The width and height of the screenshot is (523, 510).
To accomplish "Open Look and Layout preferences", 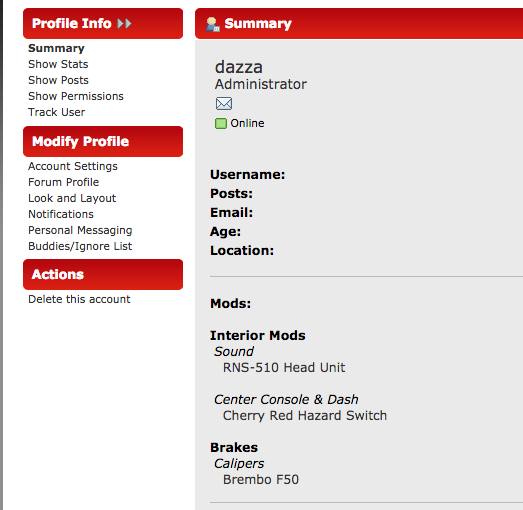I will pyautogui.click(x=72, y=198).
